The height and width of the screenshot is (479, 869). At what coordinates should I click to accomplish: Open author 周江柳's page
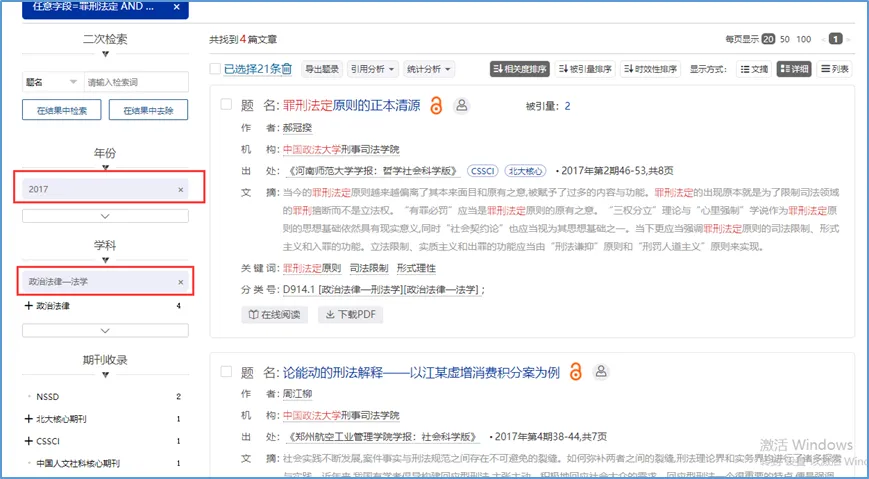click(x=298, y=394)
